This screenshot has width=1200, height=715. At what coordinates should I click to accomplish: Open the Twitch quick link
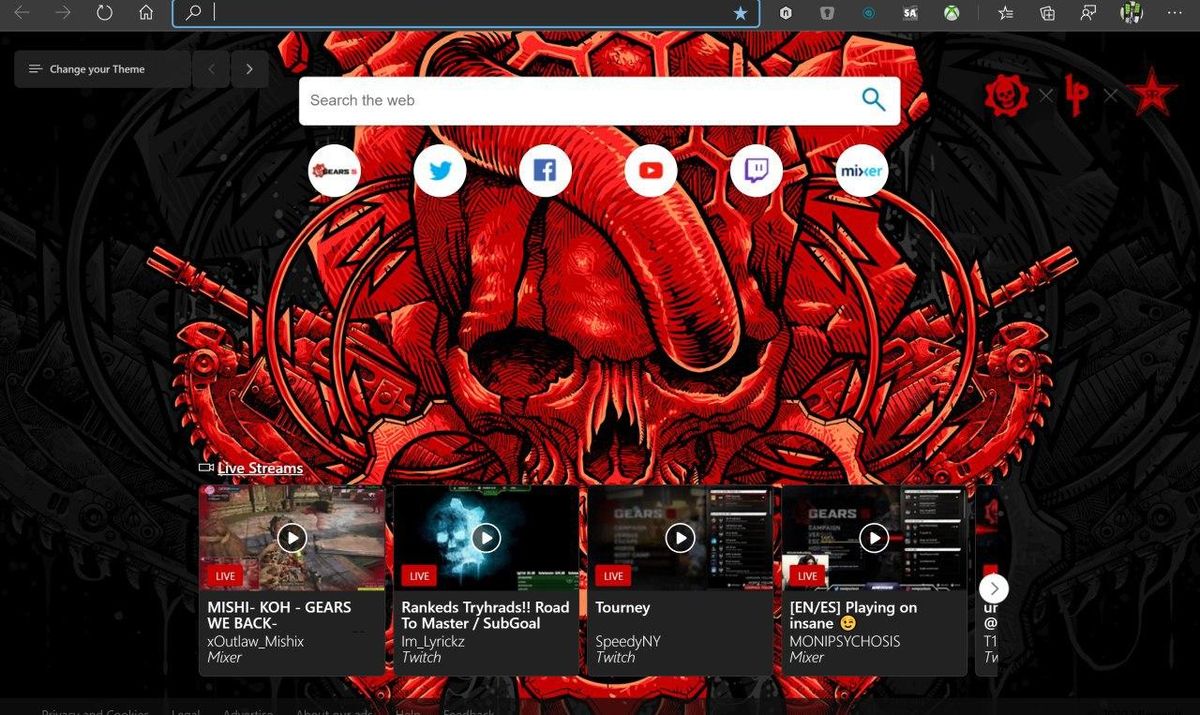pos(756,171)
